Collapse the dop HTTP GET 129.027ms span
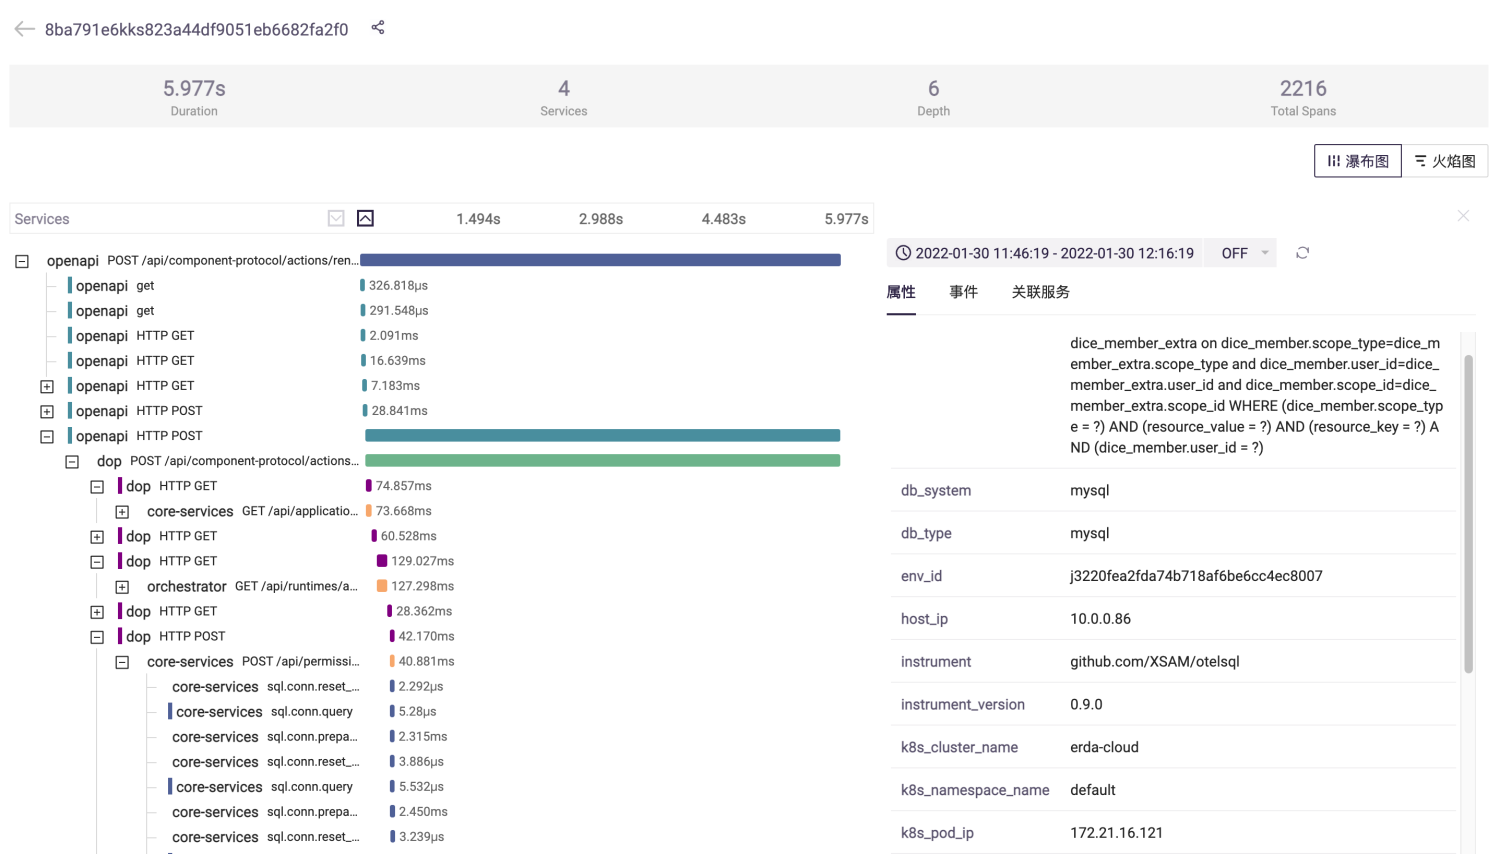 97,561
